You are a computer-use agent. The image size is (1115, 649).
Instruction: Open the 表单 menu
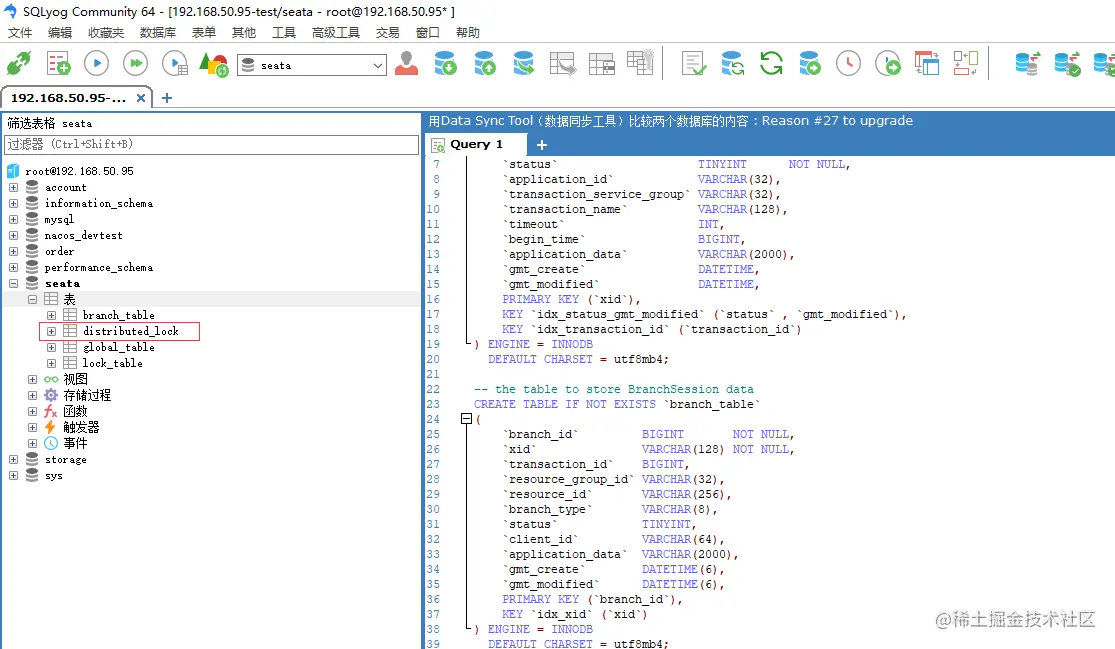tap(203, 33)
